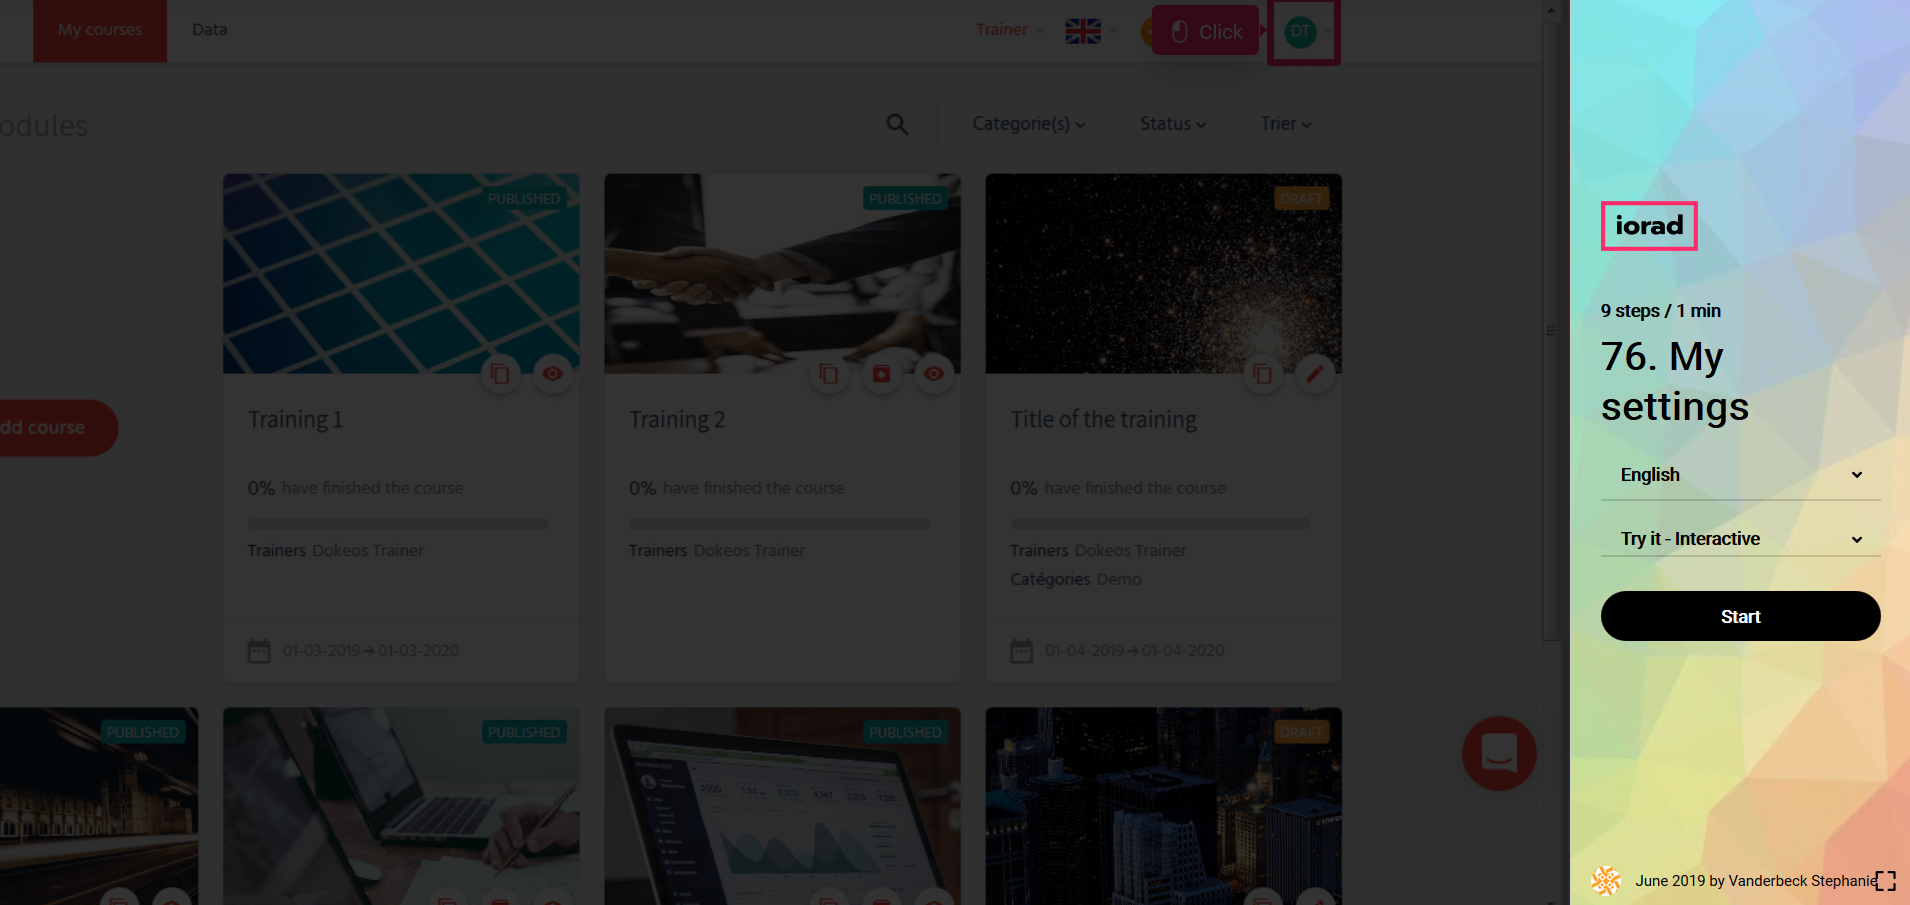1910x905 pixels.
Task: Expand the Categorie(s) filter
Action: click(x=1028, y=124)
